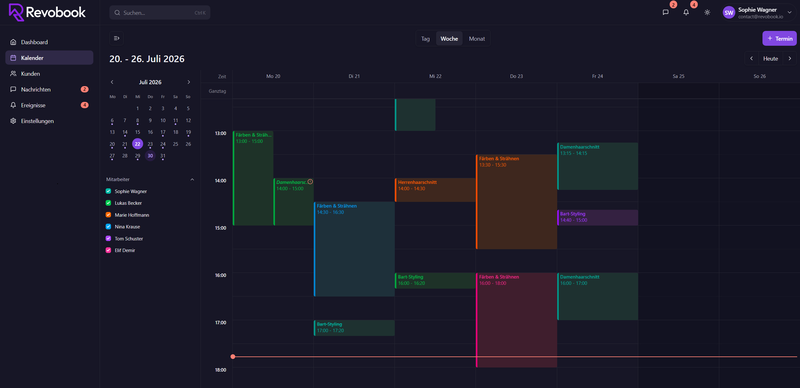
Task: Open the messages icon in top bar
Action: tap(665, 12)
